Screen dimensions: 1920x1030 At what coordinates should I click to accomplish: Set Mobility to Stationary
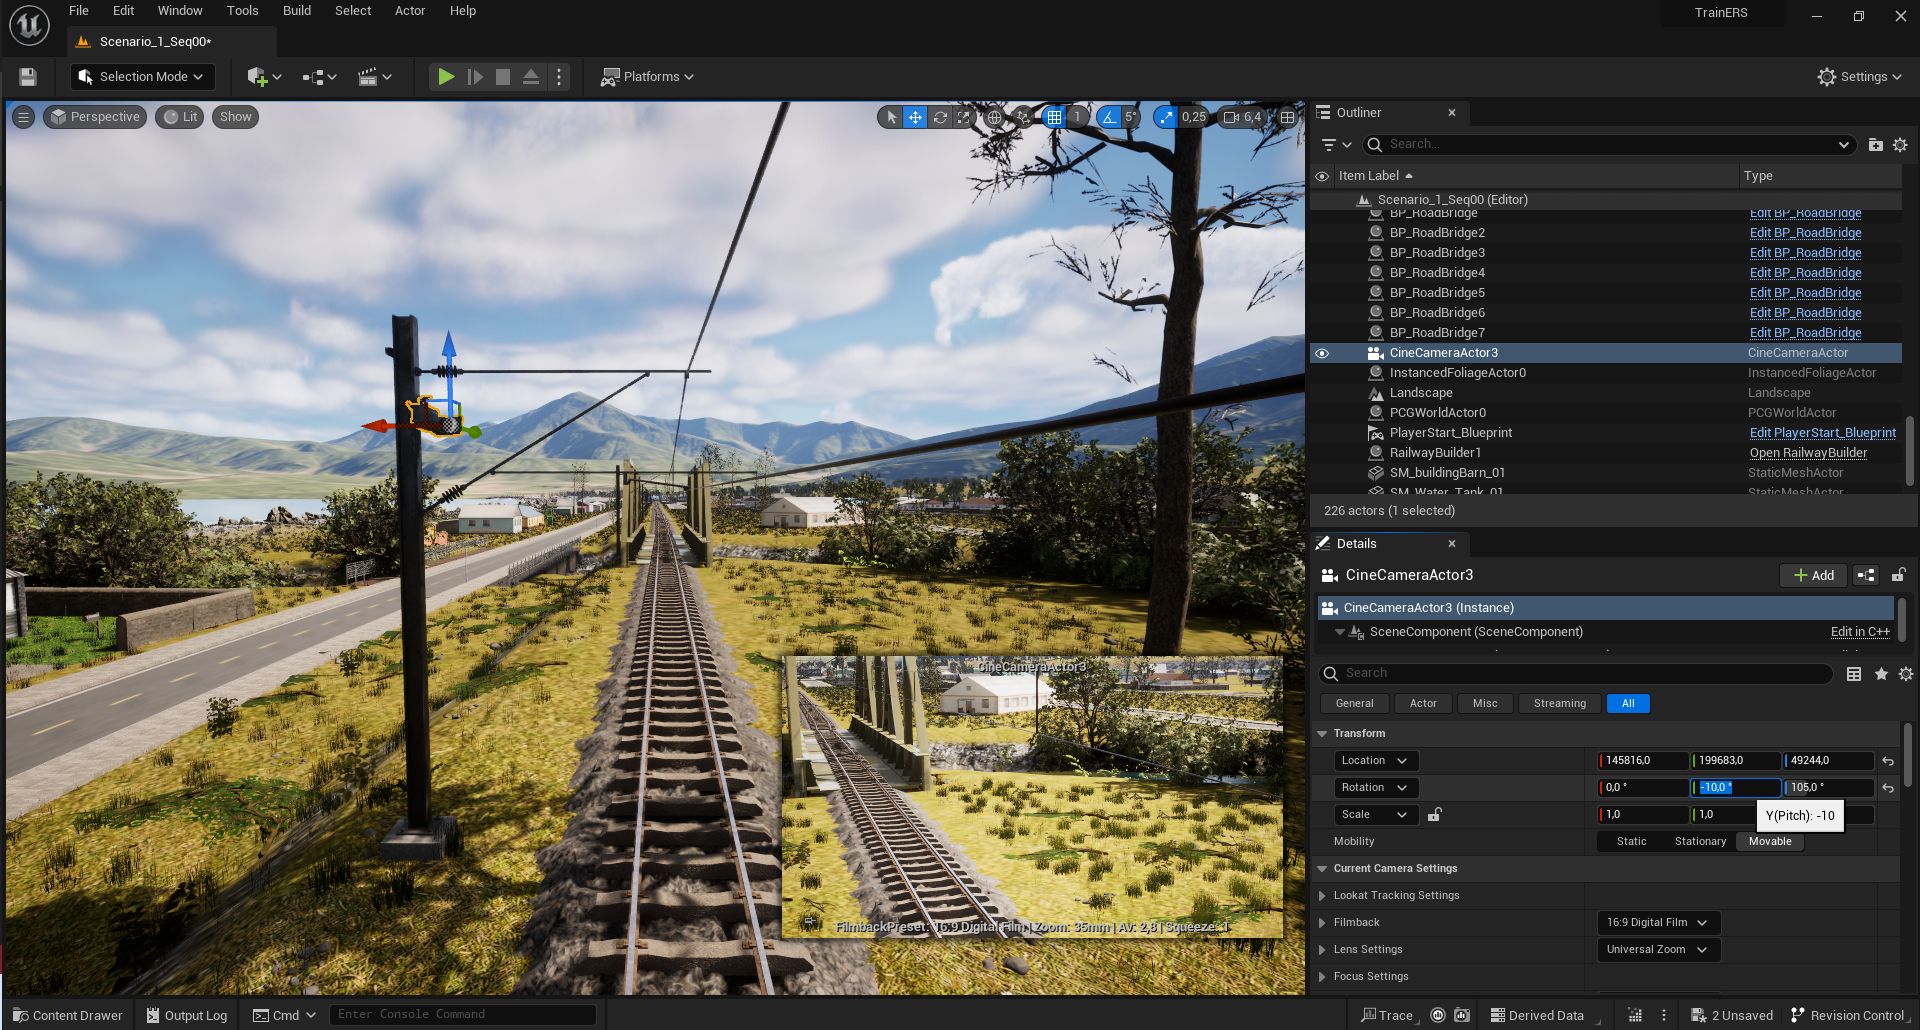click(1700, 842)
